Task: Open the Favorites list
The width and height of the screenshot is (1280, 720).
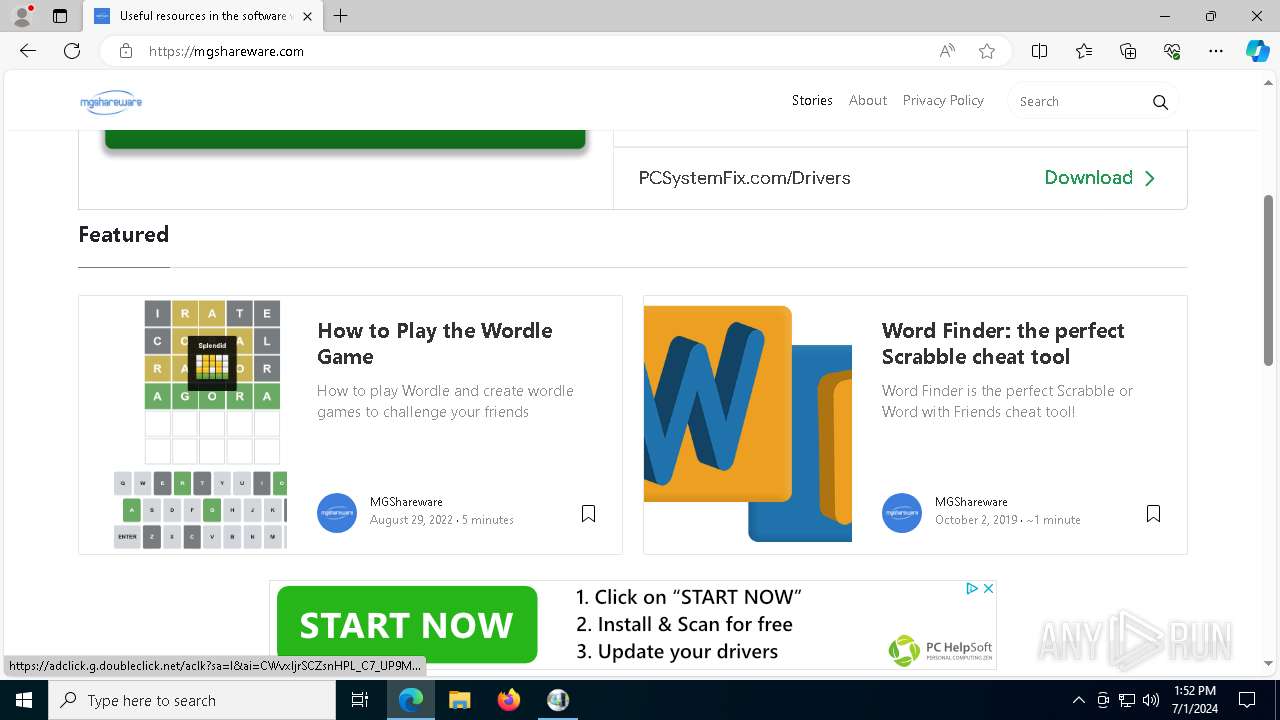Action: pos(1084,51)
